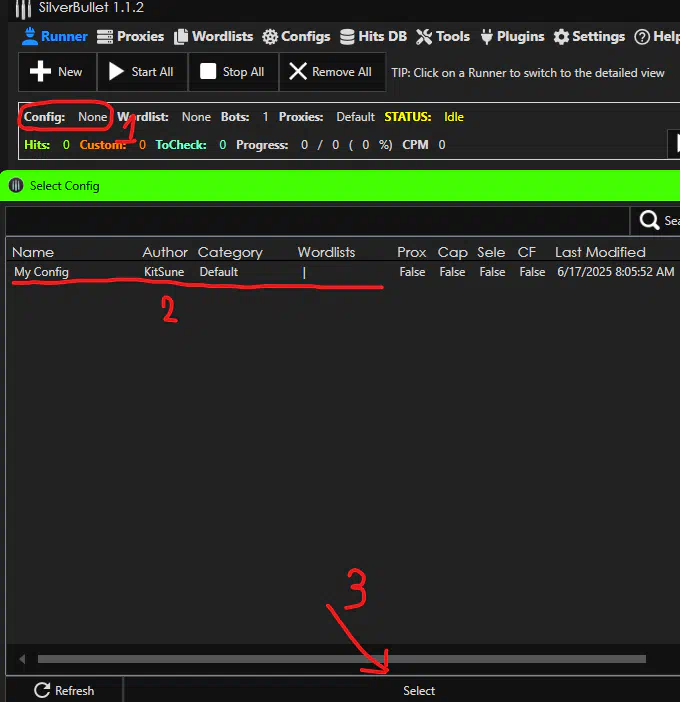
Task: Click the magnifier search icon
Action: tap(649, 220)
